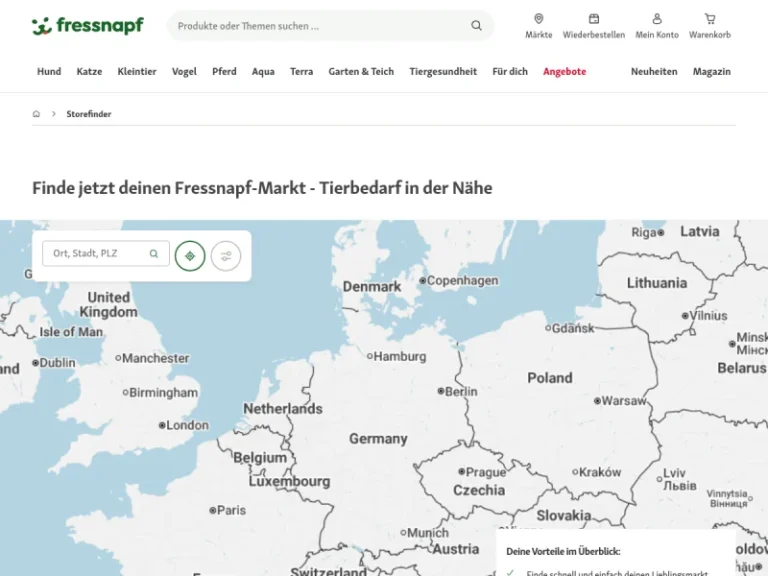Click the Netherlands label on map
This screenshot has height=576, width=768.
click(x=283, y=408)
